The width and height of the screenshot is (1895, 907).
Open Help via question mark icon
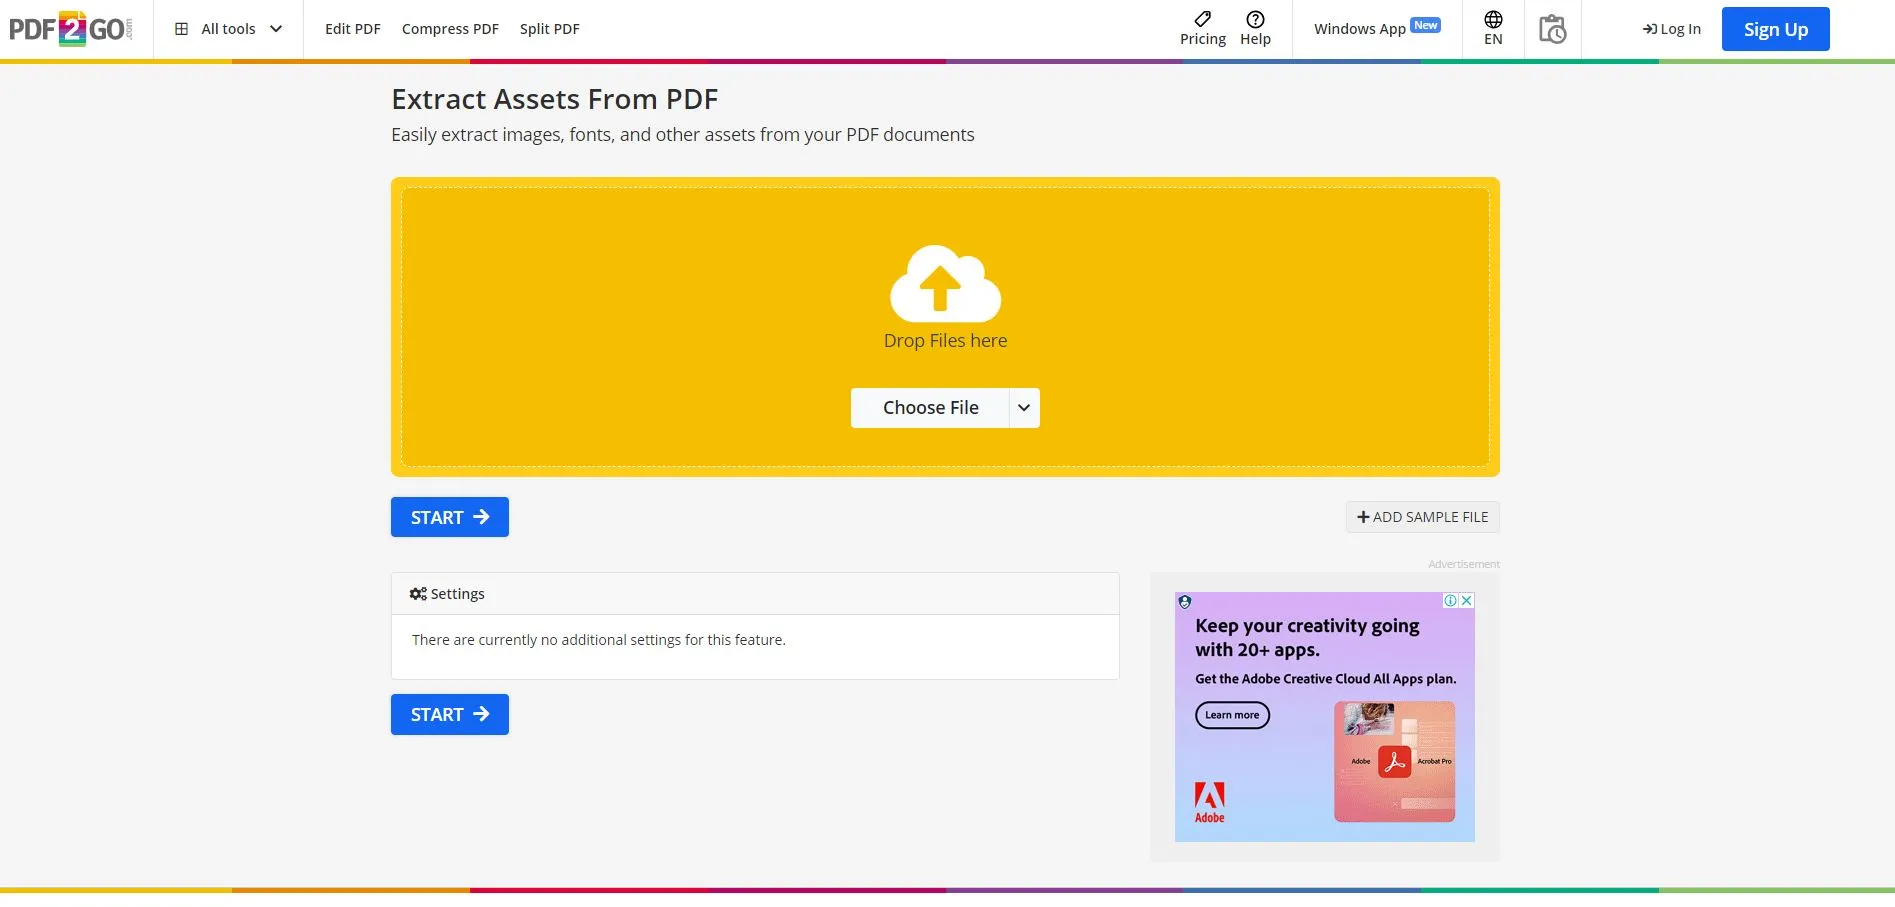tap(1255, 19)
